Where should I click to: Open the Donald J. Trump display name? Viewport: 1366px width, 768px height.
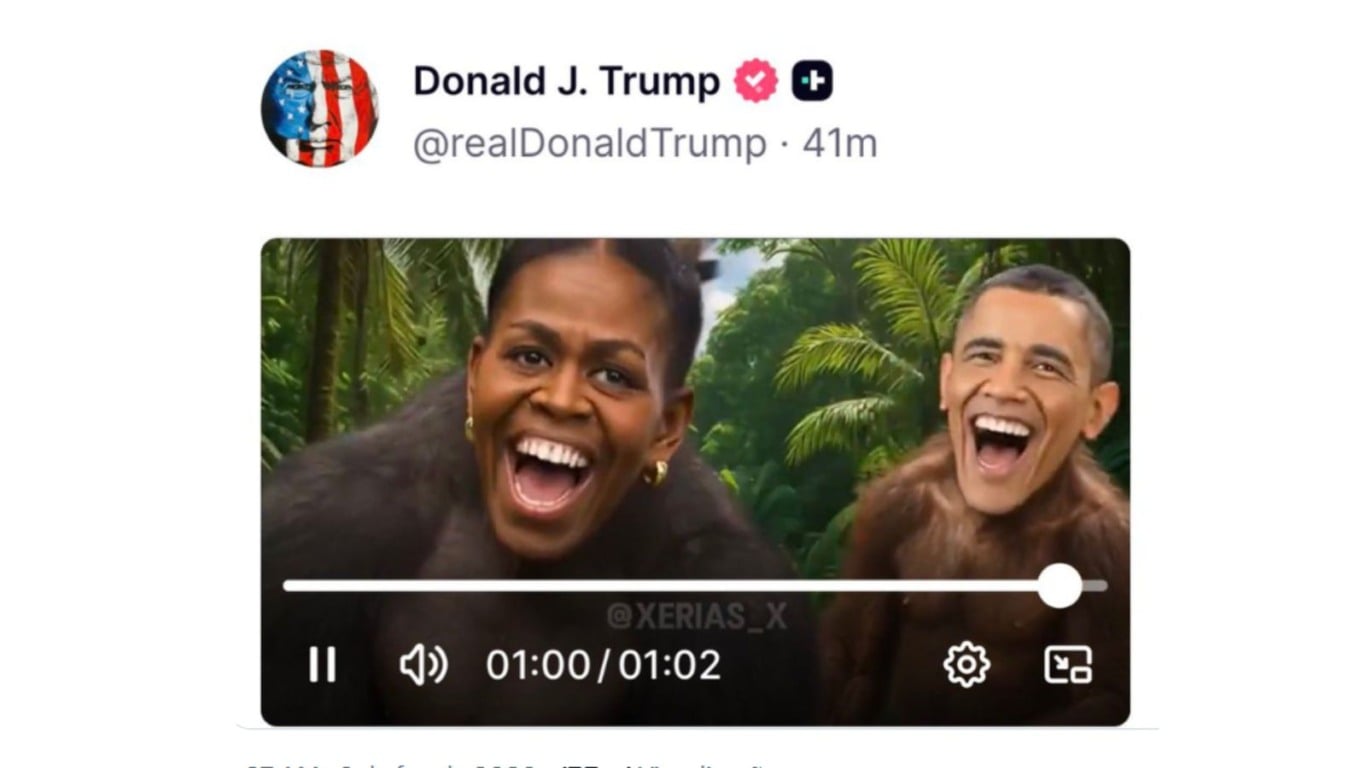[566, 82]
